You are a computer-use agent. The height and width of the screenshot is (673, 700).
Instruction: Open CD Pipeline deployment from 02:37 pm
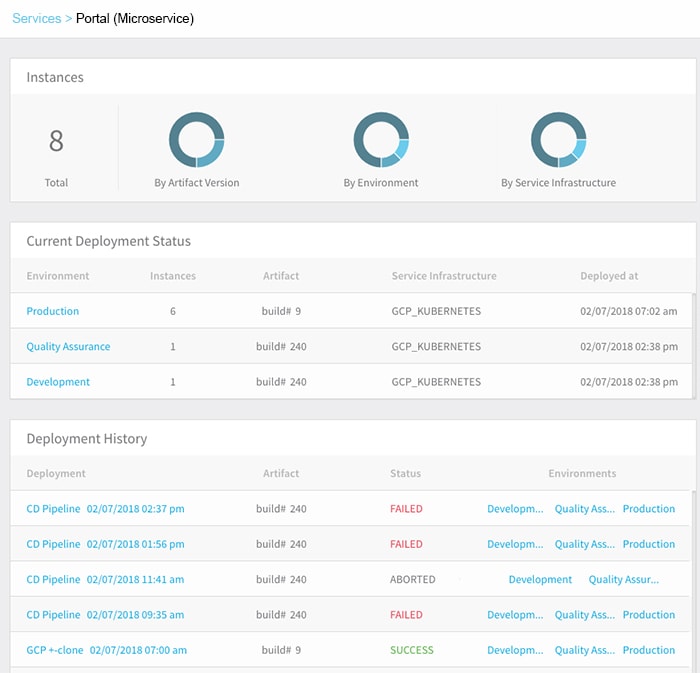(x=105, y=509)
